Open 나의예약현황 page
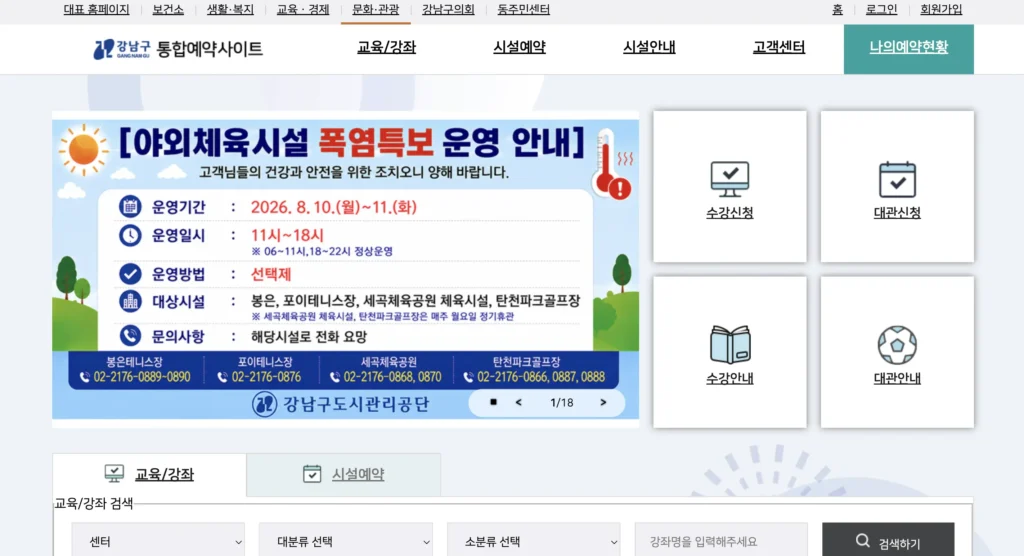Screen dimensions: 1024x556 (x=908, y=49)
